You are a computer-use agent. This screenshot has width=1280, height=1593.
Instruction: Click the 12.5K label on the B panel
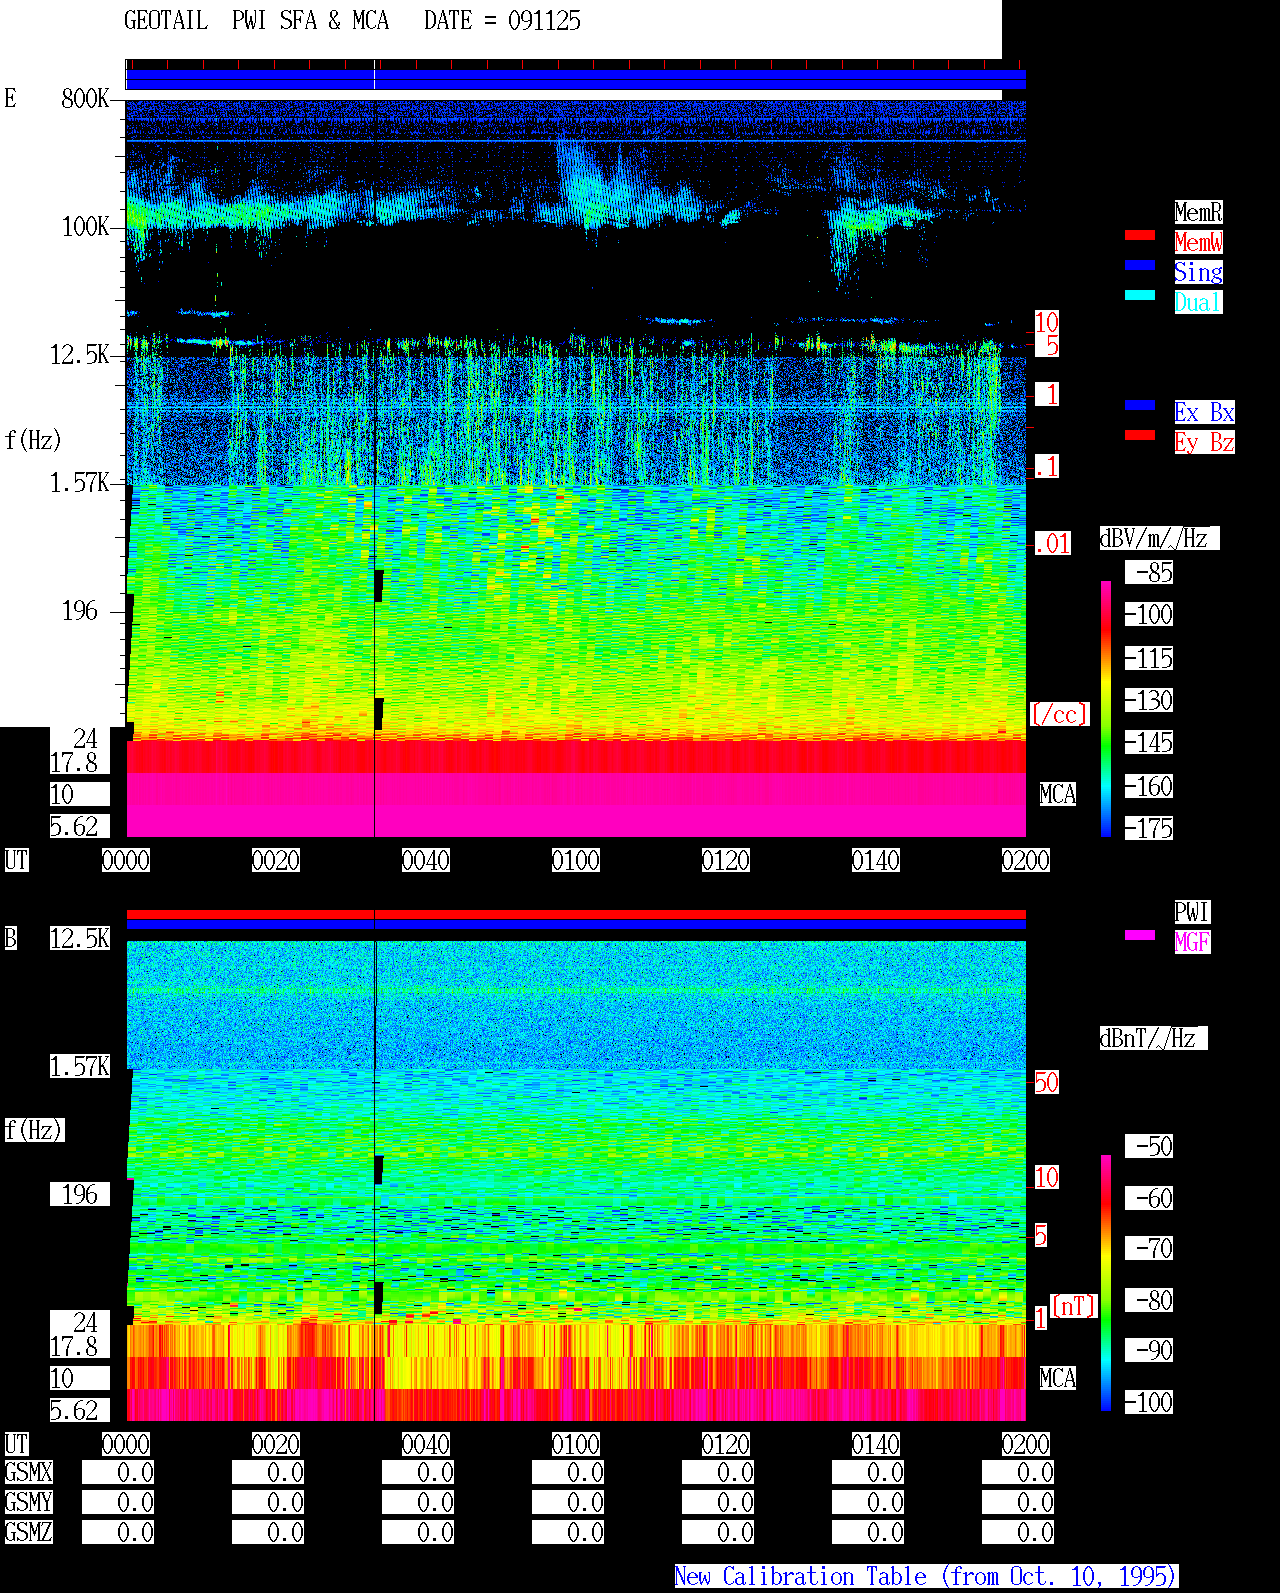coord(80,938)
